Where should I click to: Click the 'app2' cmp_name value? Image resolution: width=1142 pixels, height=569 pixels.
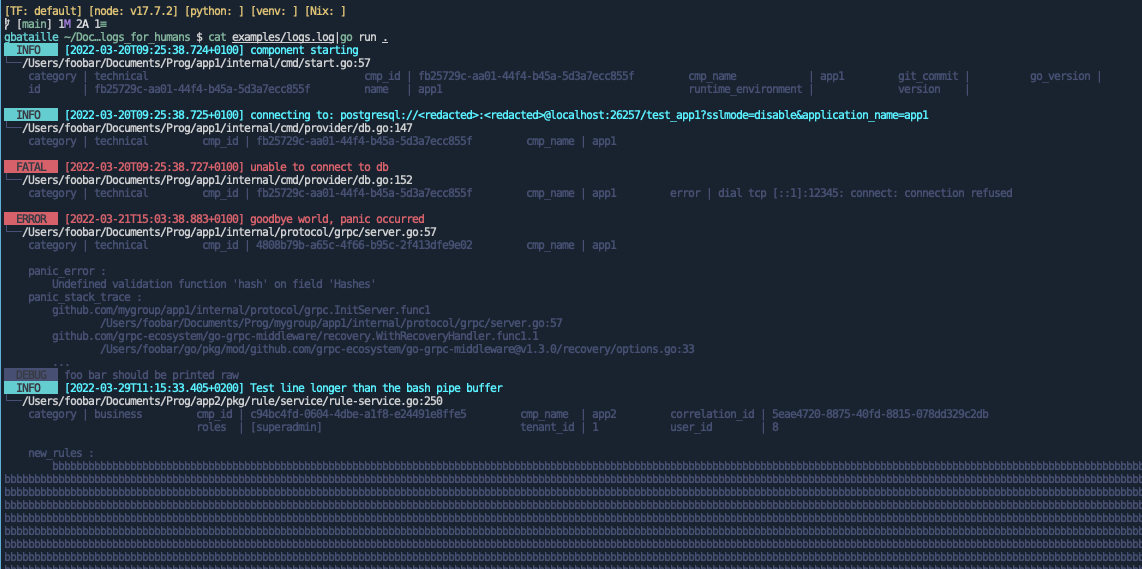click(x=604, y=414)
